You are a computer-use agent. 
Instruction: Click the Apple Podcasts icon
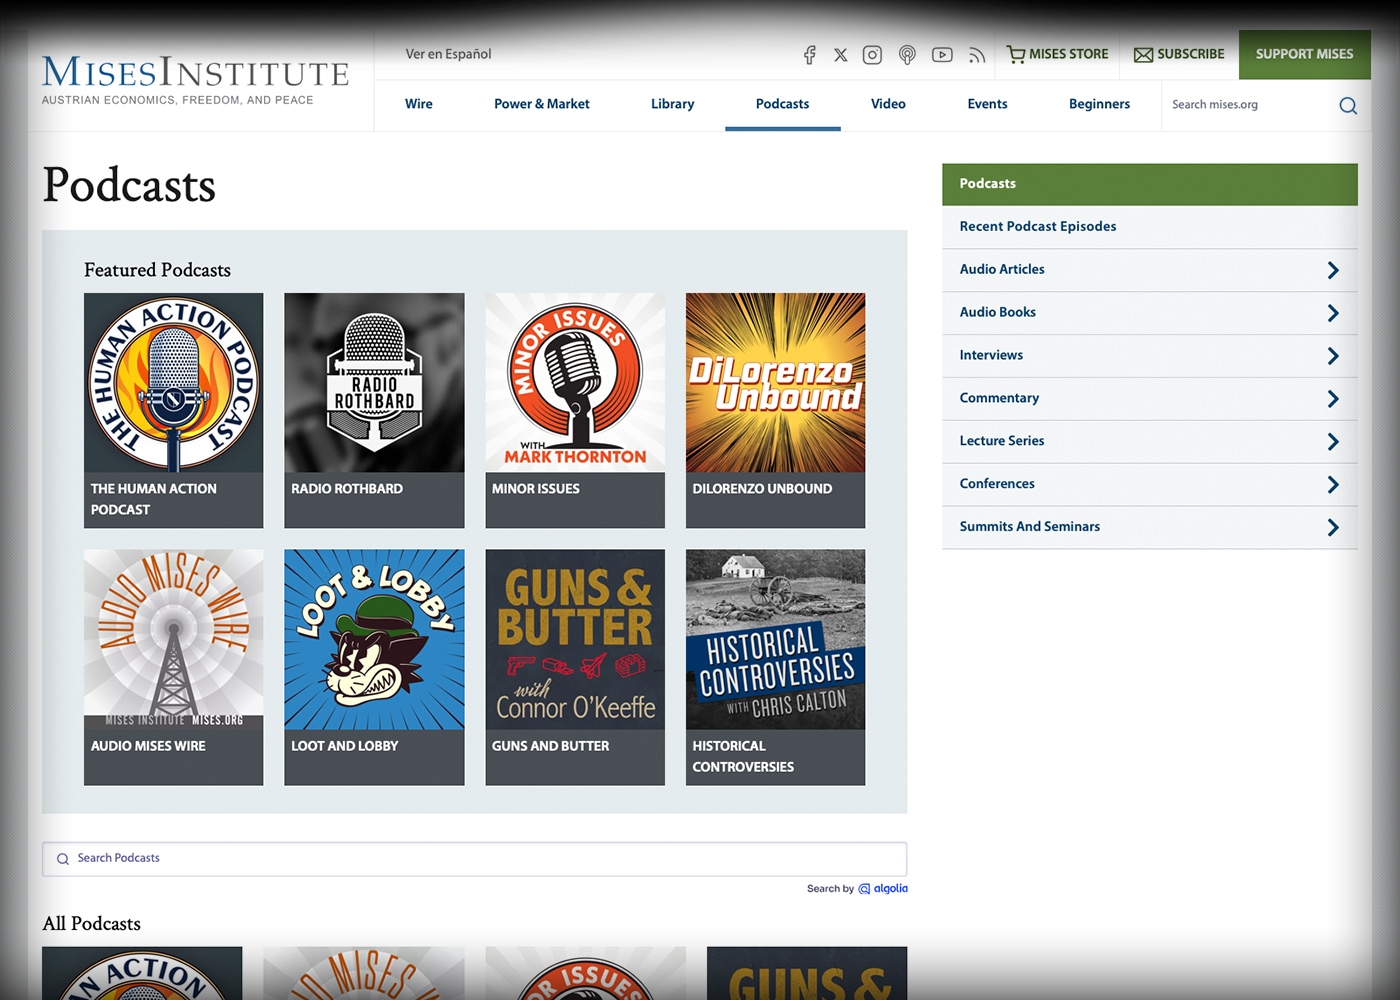[907, 55]
